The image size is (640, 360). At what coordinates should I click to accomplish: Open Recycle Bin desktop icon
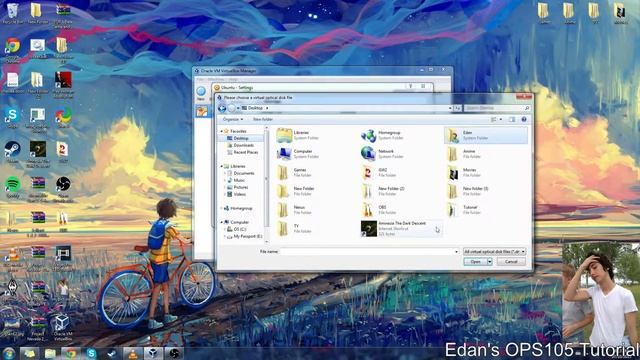tap(13, 13)
